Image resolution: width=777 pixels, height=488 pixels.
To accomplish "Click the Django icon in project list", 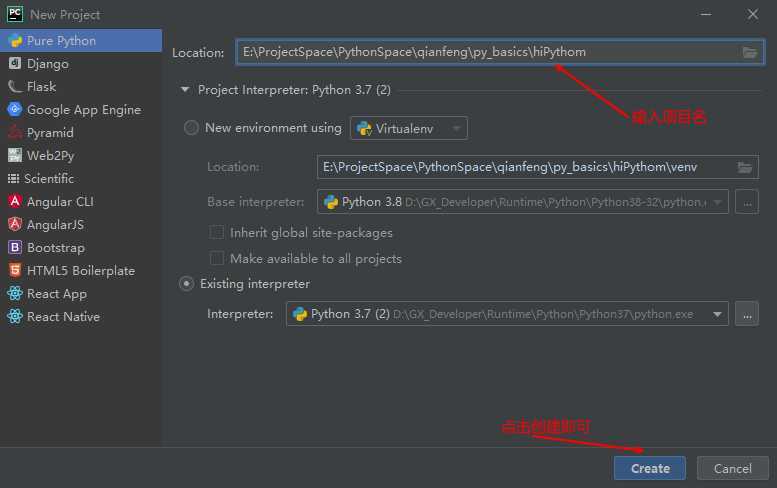I will point(15,63).
